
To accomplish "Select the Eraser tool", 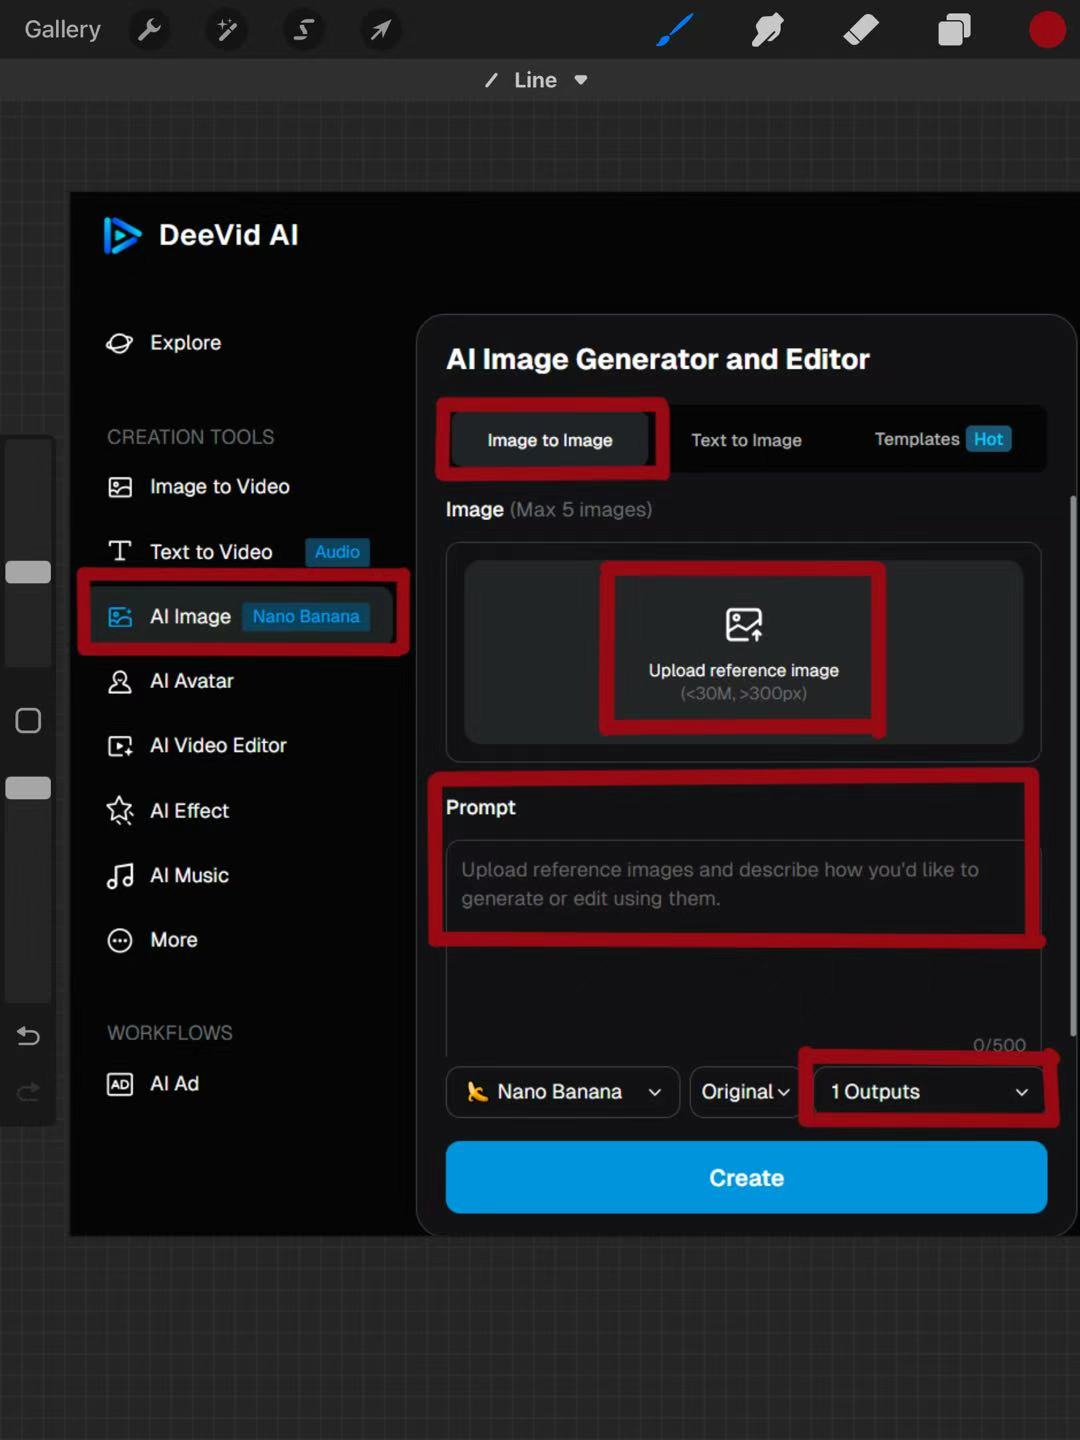I will click(861, 30).
